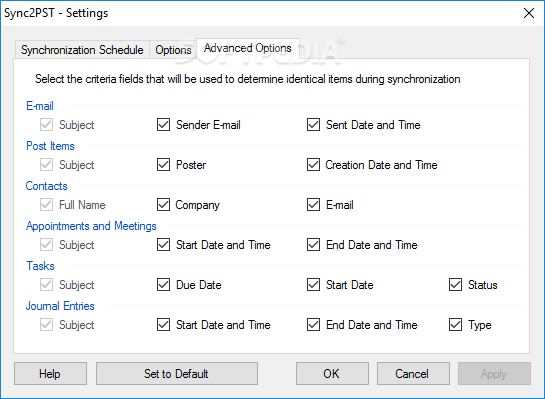
Task: Toggle End Date and Time for Journal Entries
Action: click(x=314, y=324)
